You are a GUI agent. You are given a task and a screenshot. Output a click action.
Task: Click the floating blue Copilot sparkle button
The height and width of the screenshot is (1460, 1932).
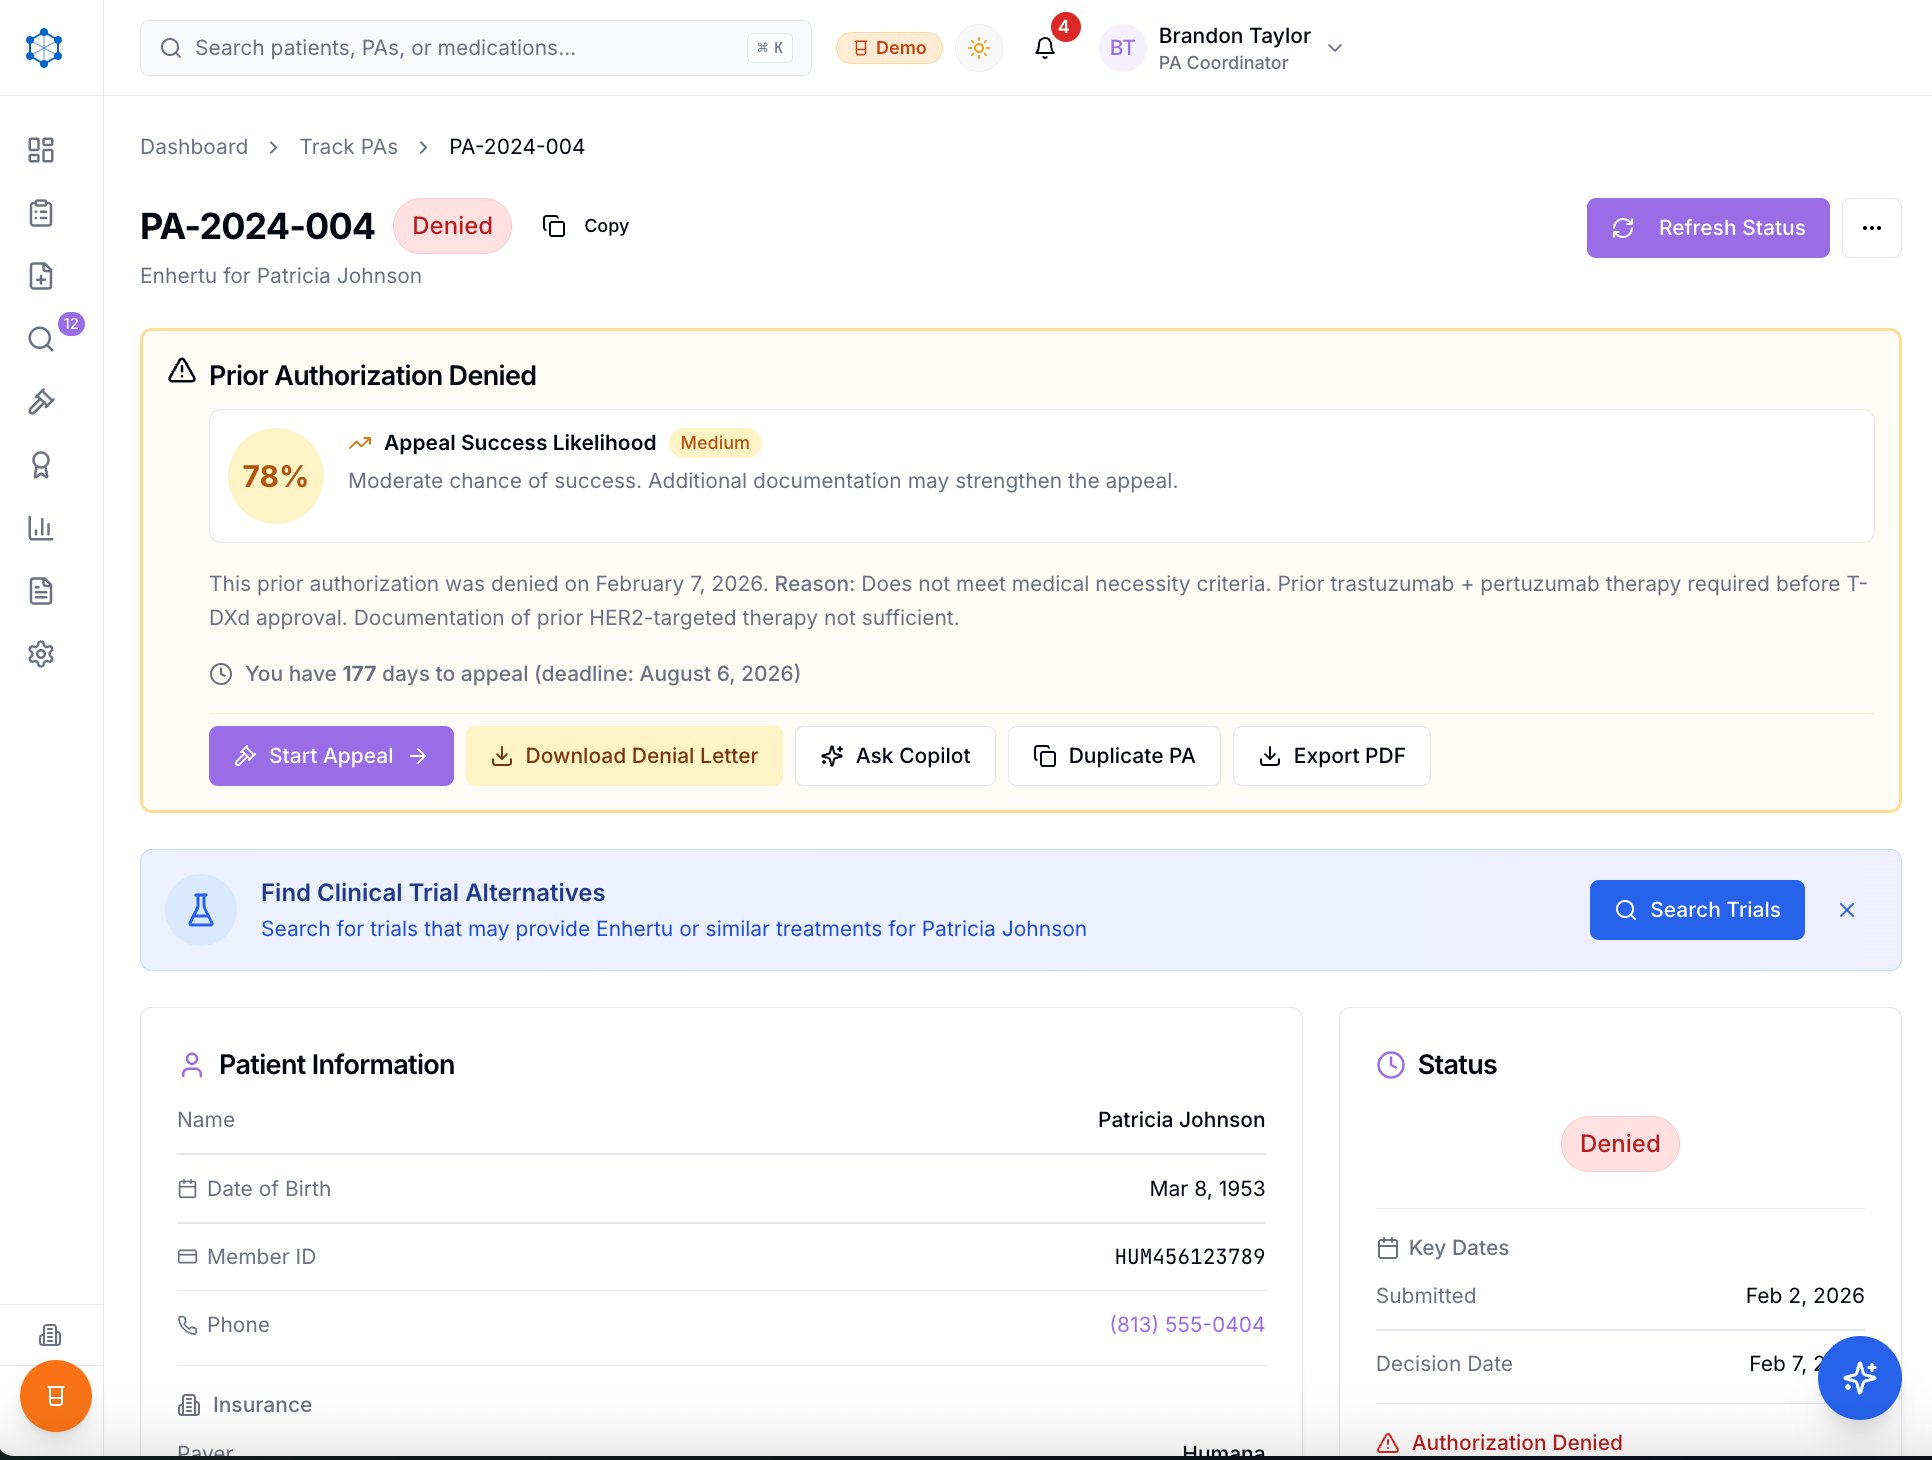click(x=1859, y=1378)
